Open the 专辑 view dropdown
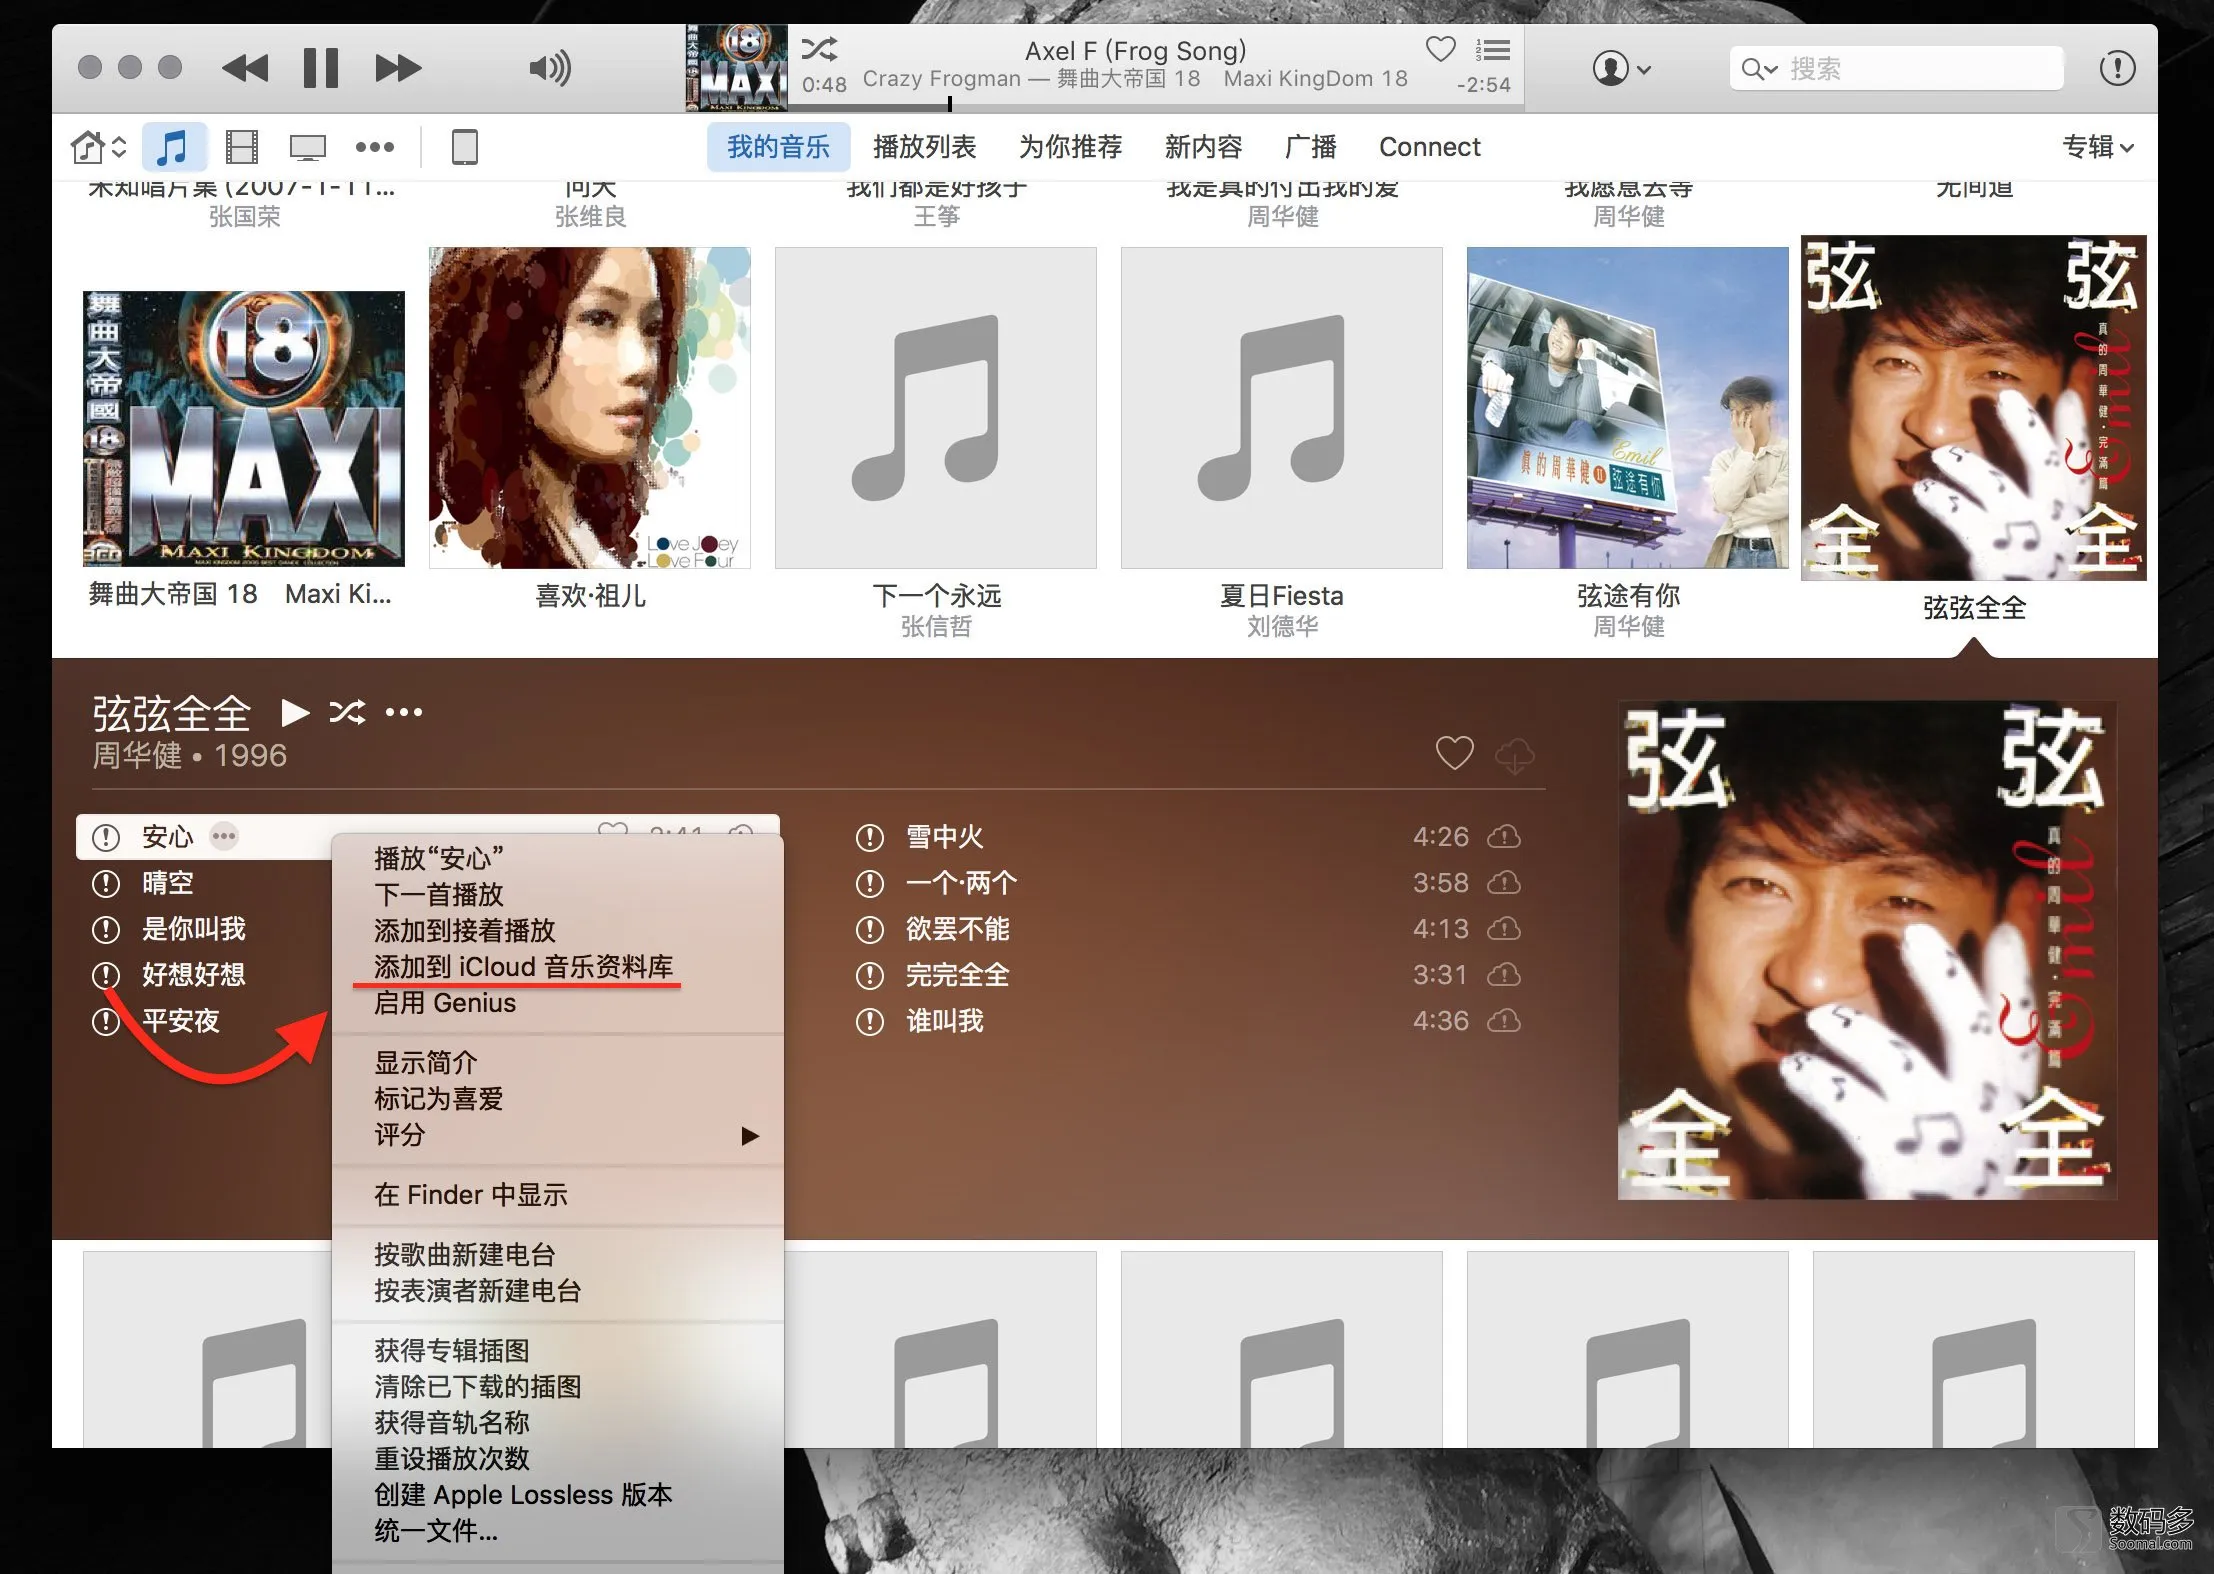 pyautogui.click(x=2098, y=147)
